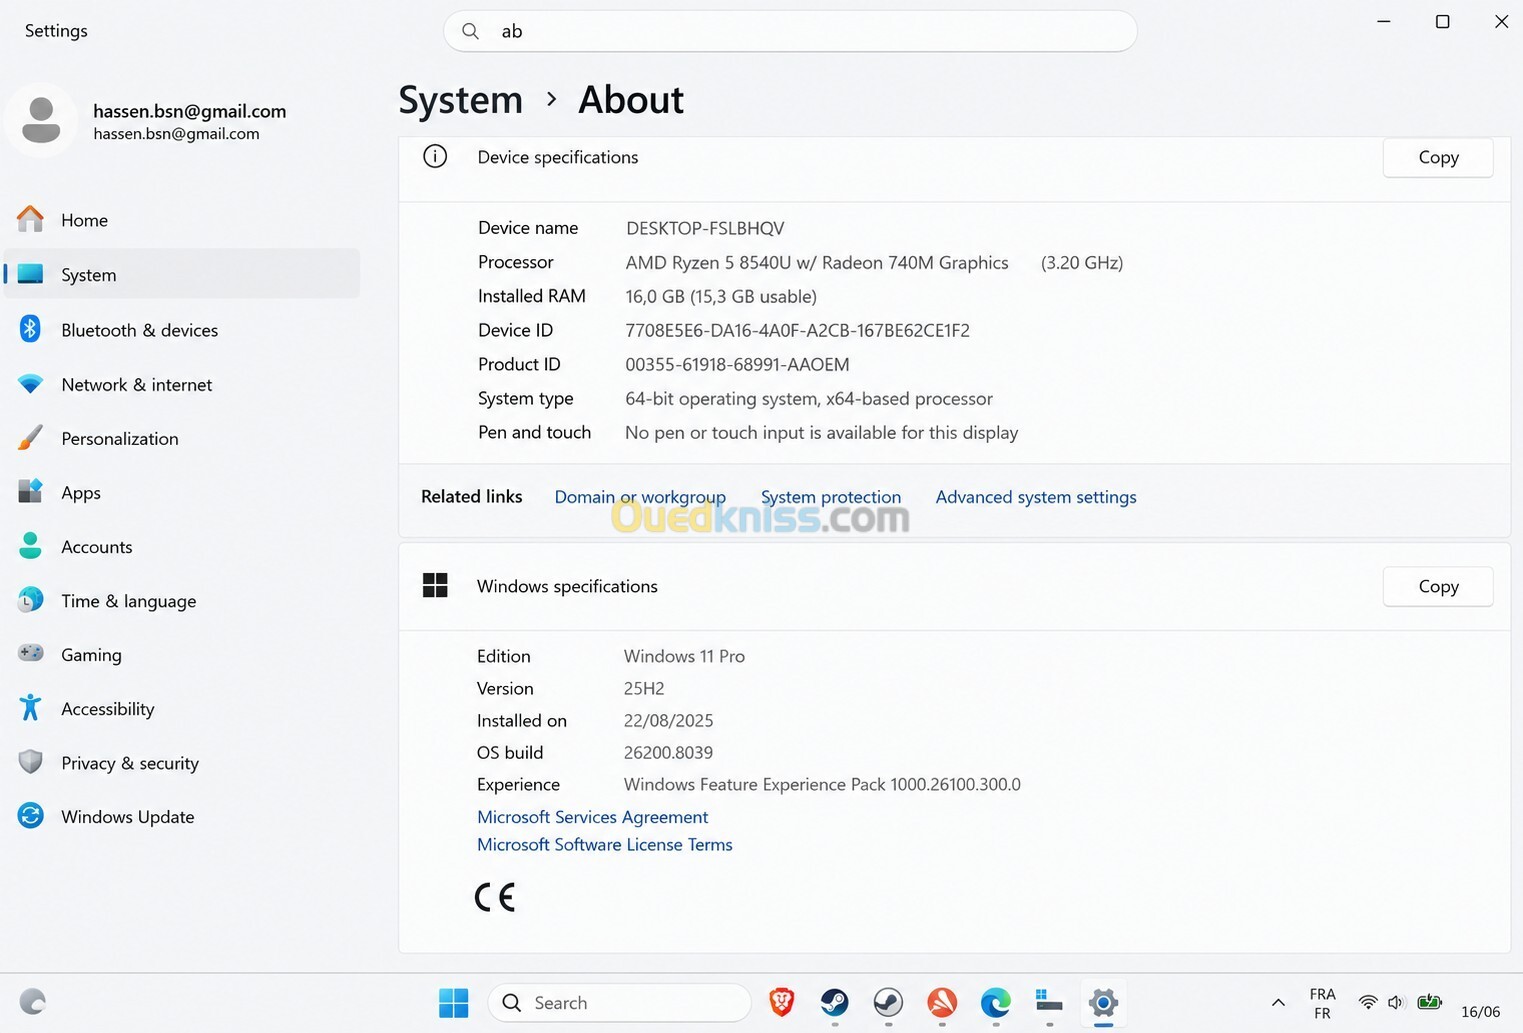Open the taskbar date showing 16/06
This screenshot has height=1033, width=1523.
tap(1480, 1012)
